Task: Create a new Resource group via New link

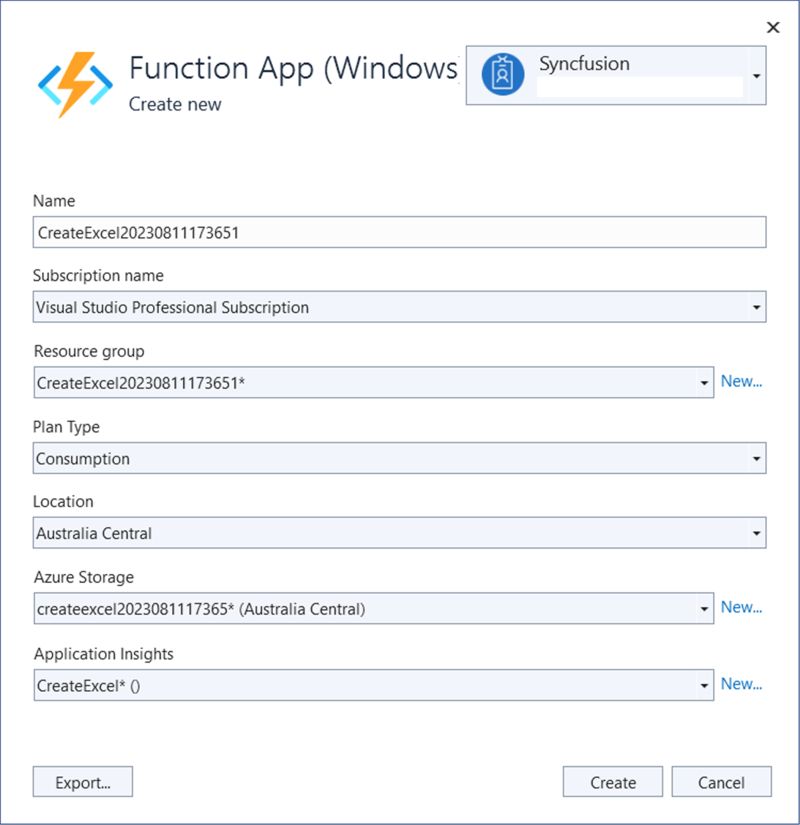Action: [x=743, y=381]
